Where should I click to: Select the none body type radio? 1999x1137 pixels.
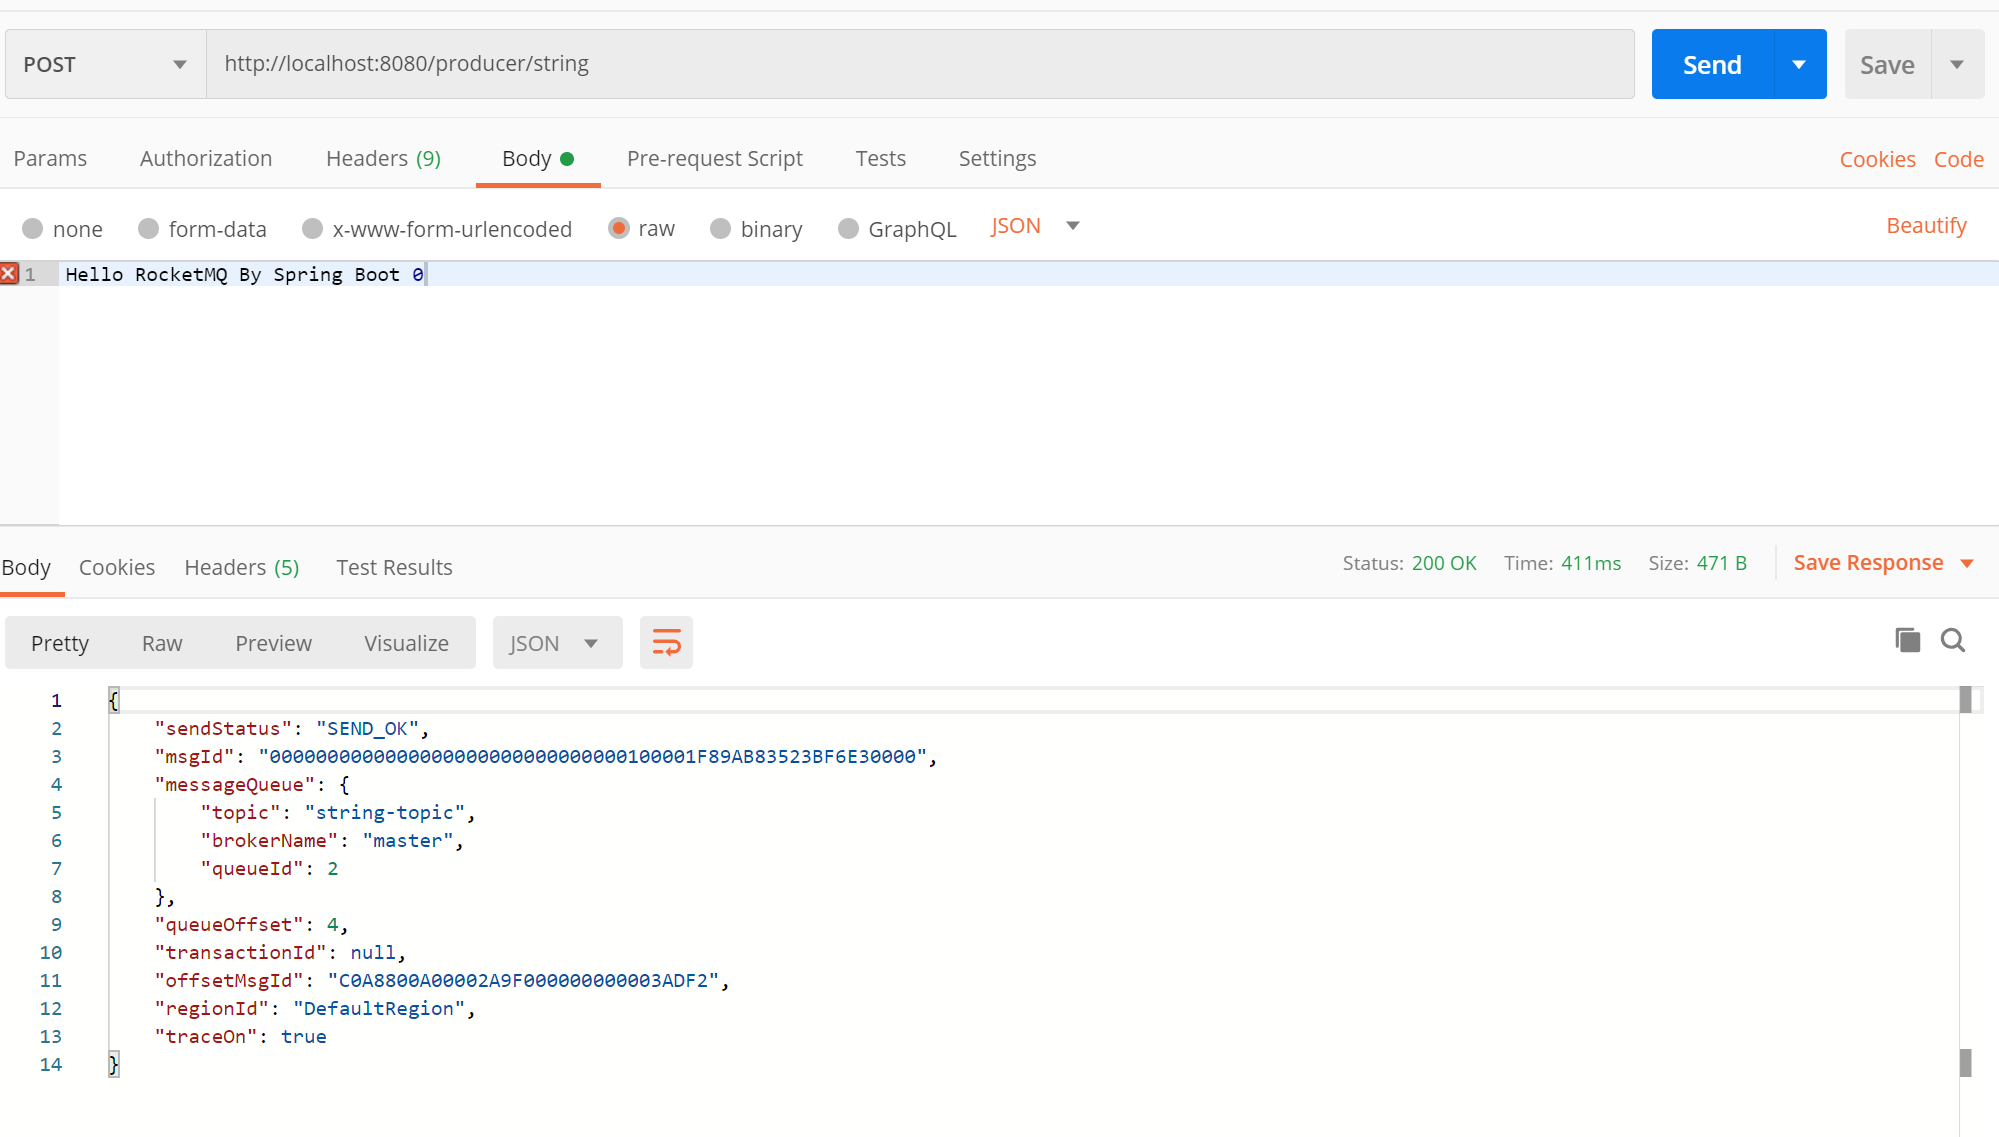(33, 229)
